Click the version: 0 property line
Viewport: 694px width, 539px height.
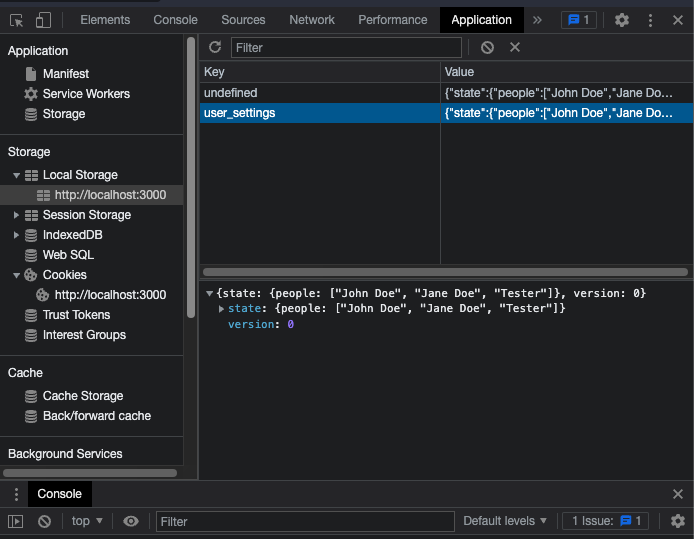tap(261, 324)
